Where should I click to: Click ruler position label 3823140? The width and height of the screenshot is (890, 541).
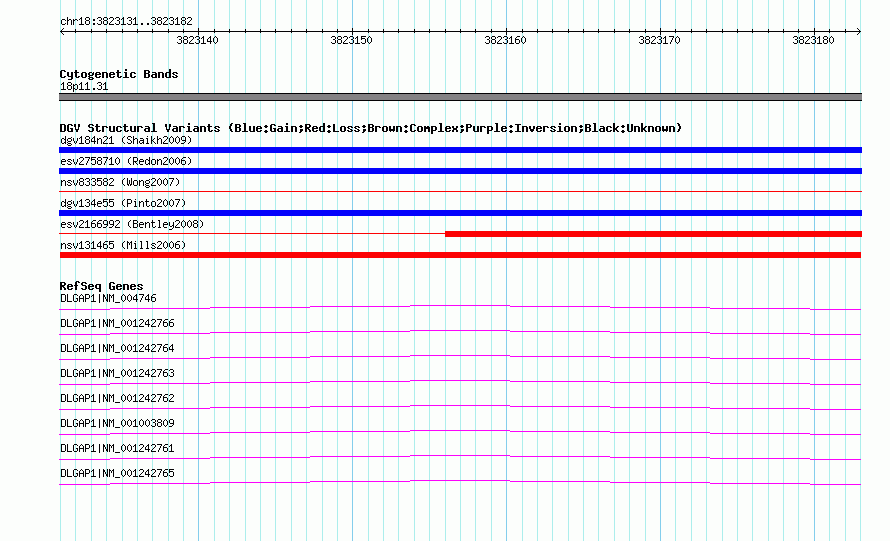click(197, 40)
